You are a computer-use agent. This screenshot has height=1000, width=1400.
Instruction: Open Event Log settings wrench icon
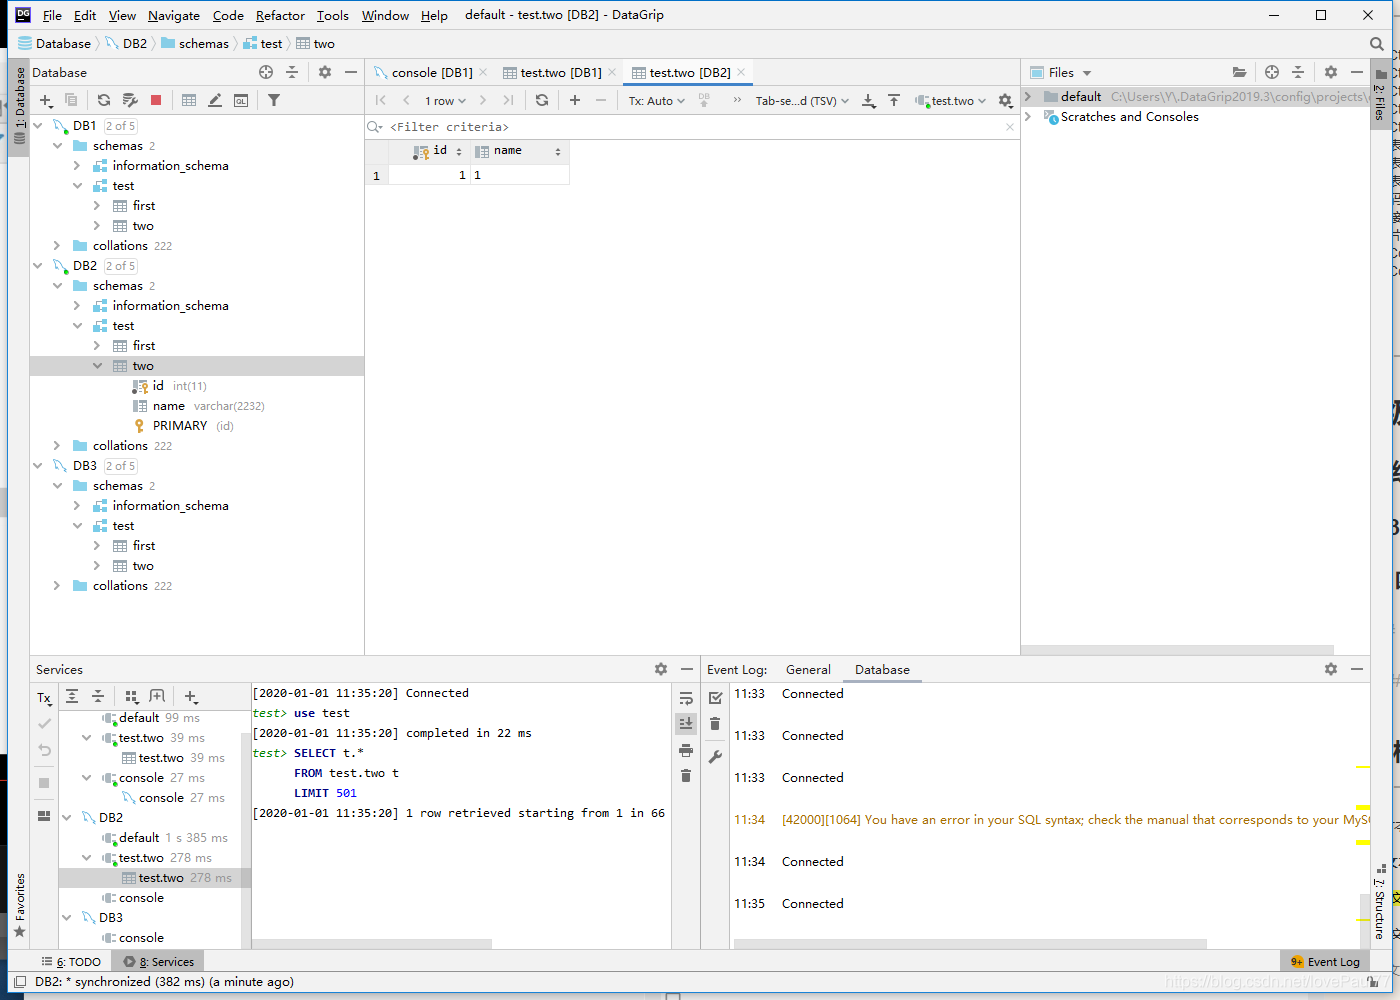[x=715, y=757]
